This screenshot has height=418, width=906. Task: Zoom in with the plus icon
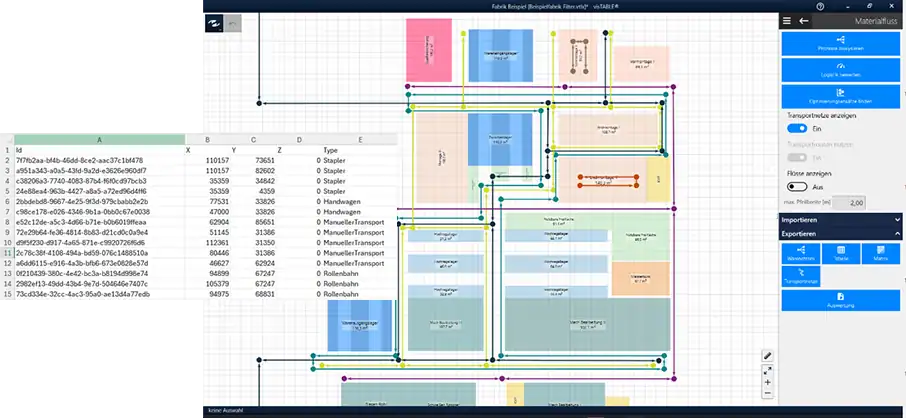point(767,382)
